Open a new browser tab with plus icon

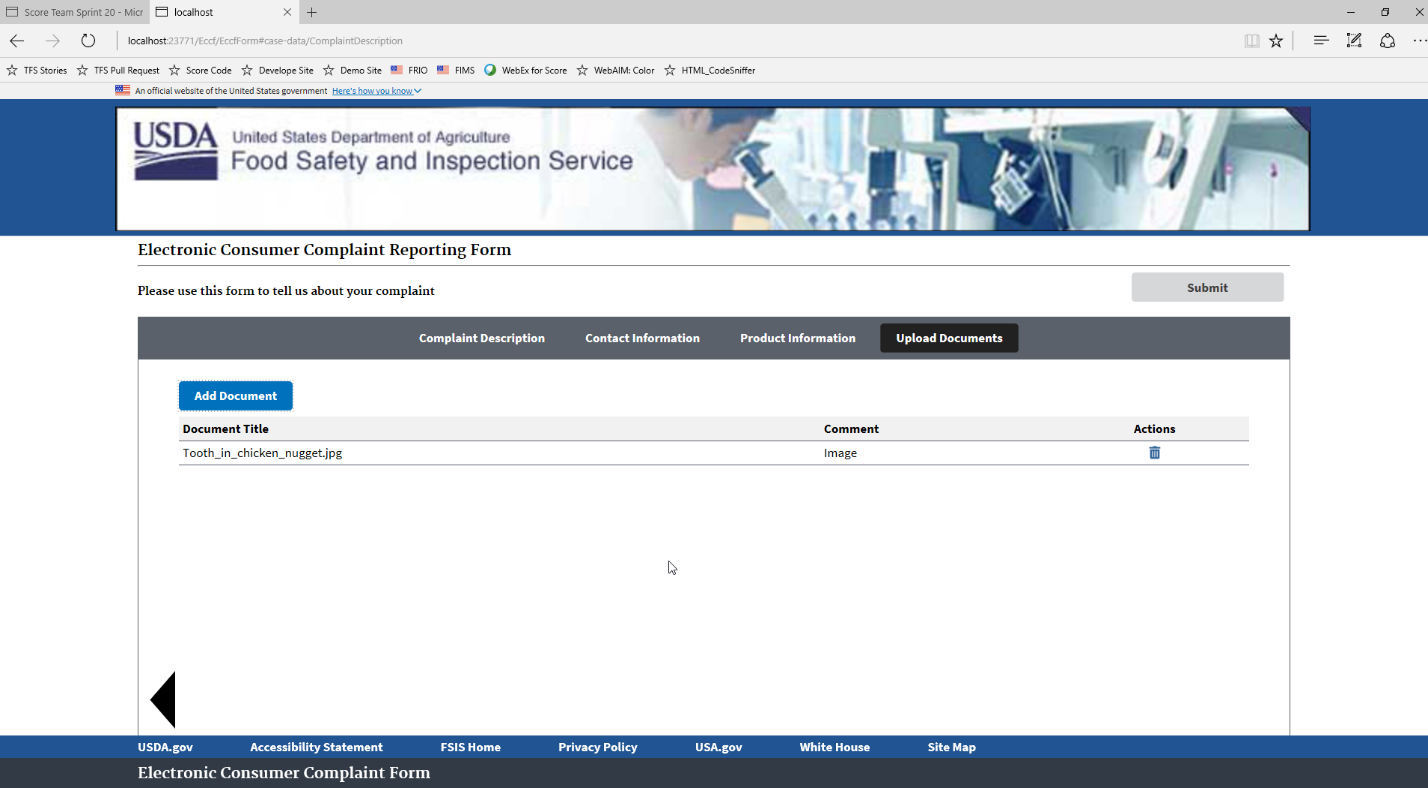[x=312, y=12]
